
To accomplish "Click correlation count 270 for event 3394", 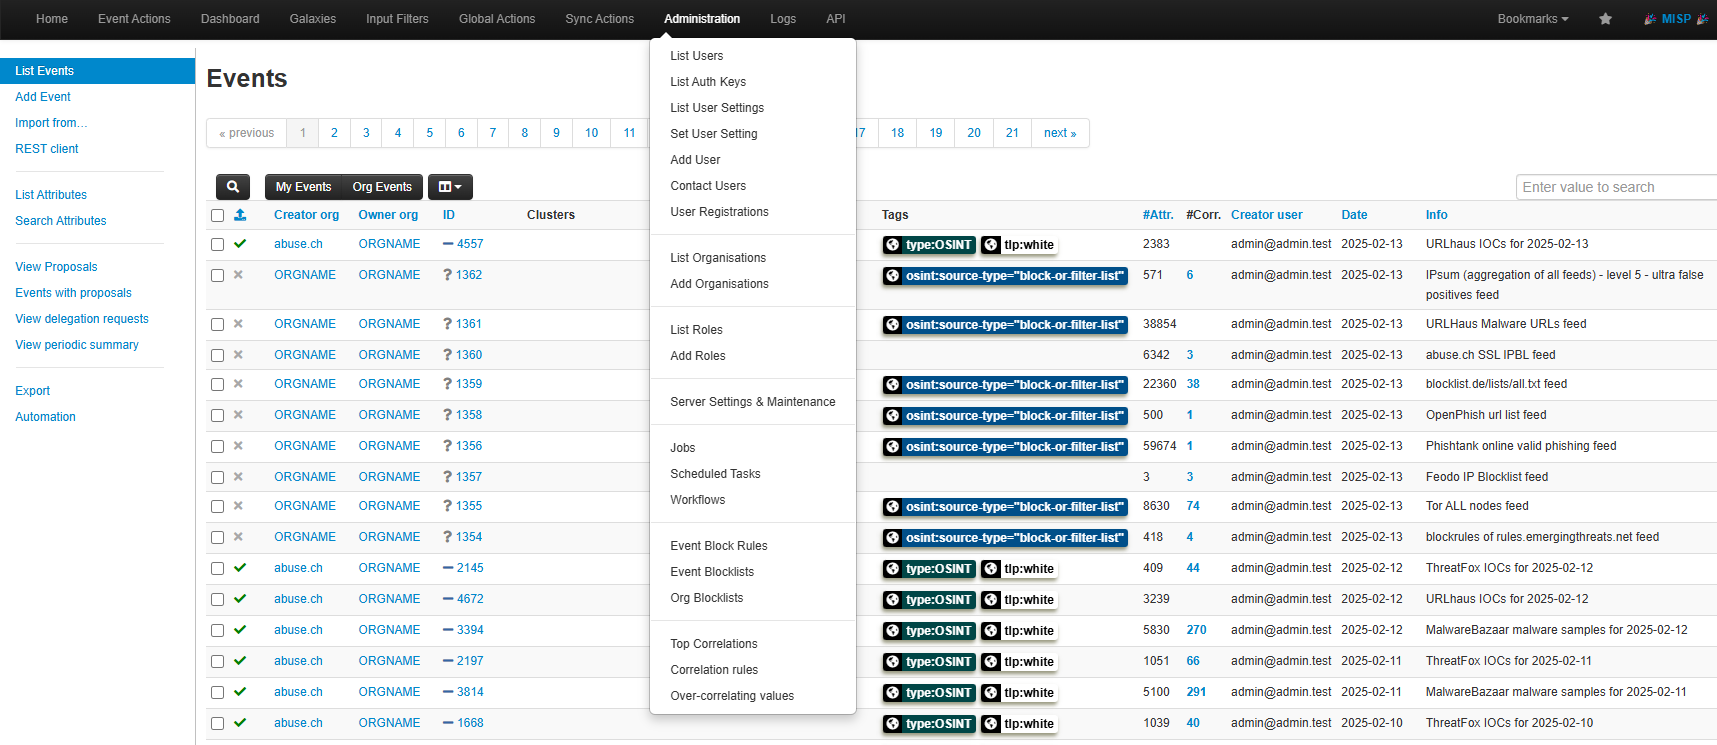I will tap(1196, 630).
